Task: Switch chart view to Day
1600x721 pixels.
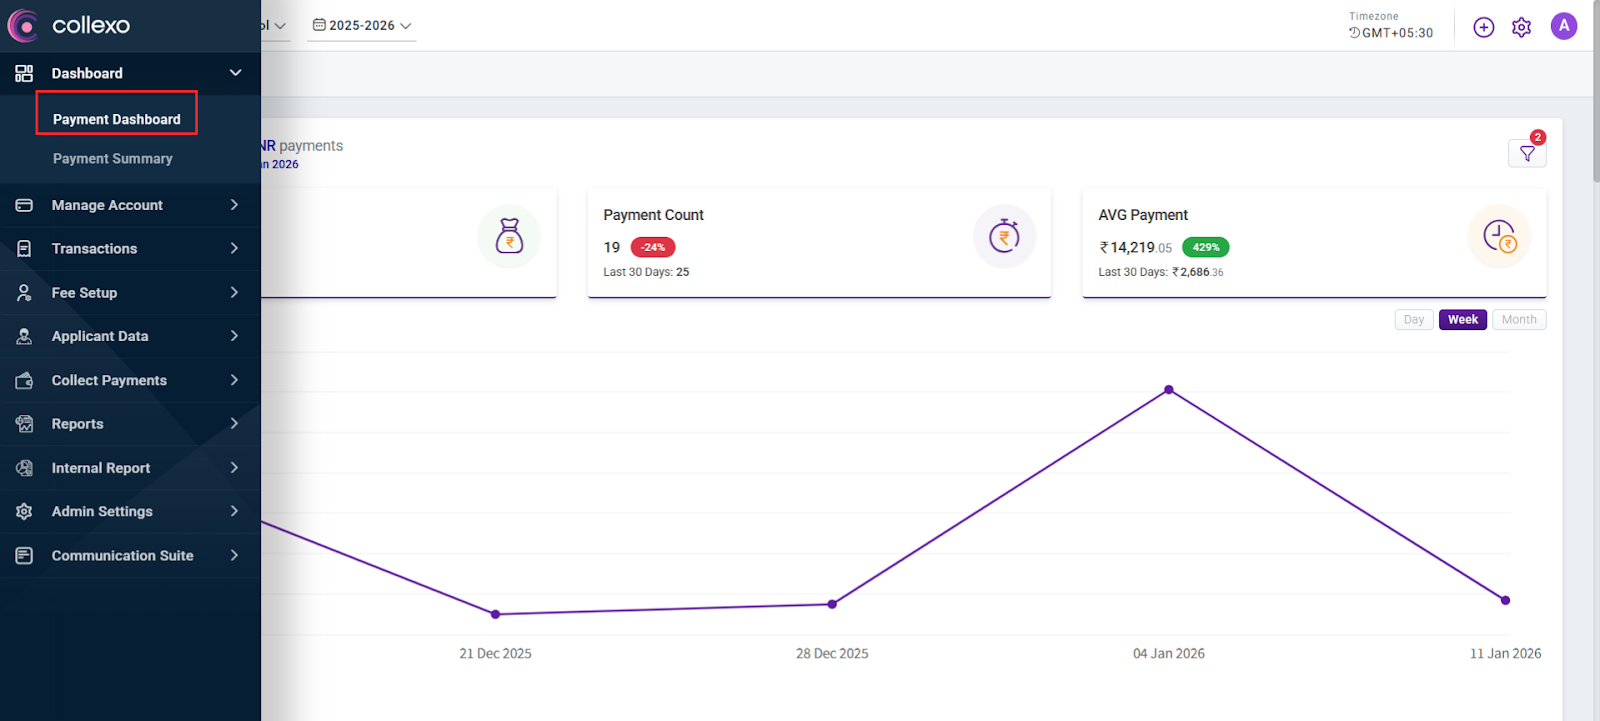Action: (x=1413, y=320)
